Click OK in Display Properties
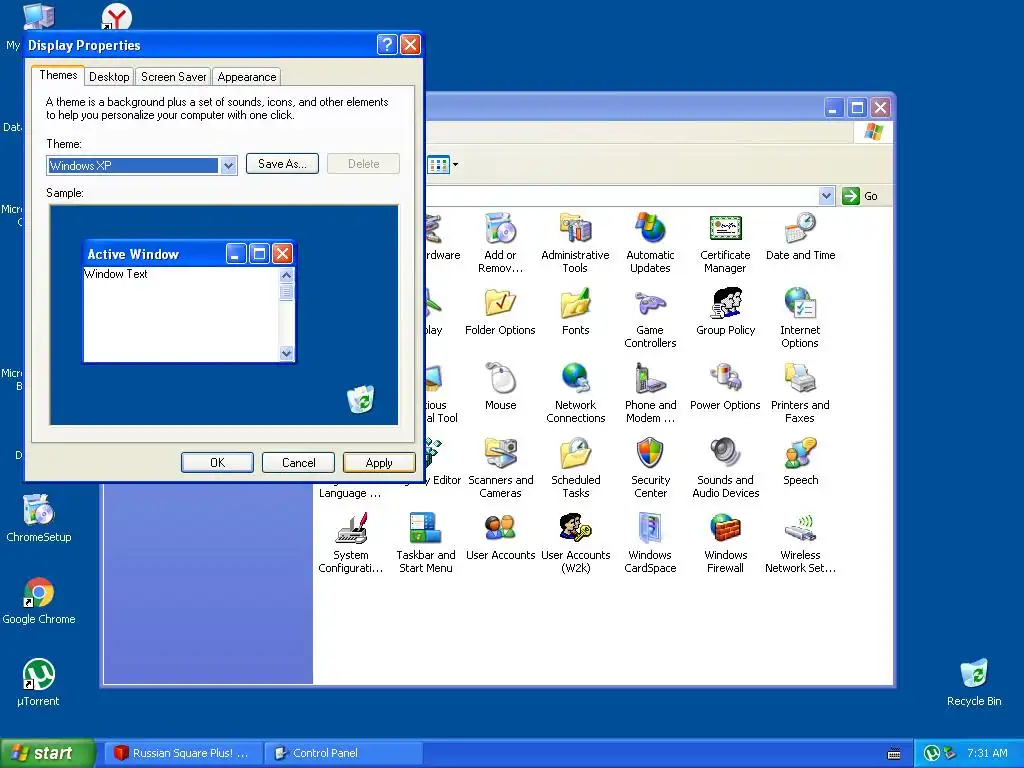Image resolution: width=1024 pixels, height=768 pixels. point(217,462)
